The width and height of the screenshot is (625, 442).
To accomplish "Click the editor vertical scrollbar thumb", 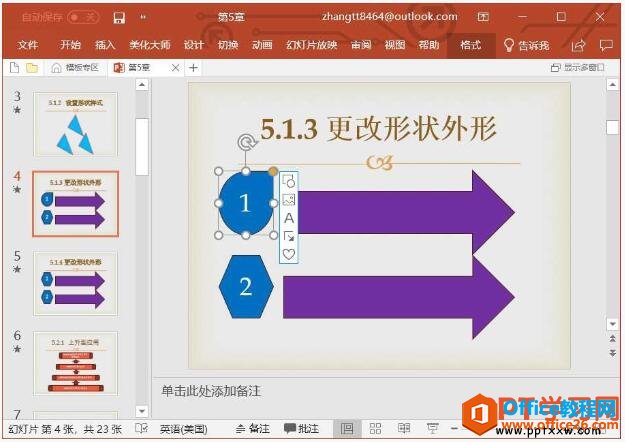I will (x=612, y=128).
